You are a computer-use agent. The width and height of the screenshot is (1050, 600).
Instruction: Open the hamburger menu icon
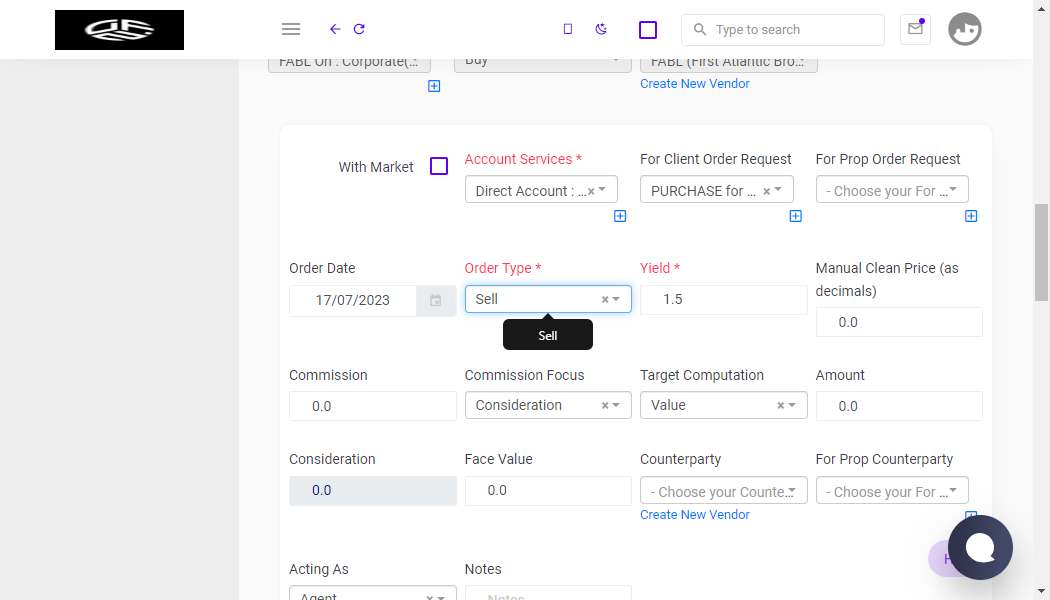coord(291,29)
